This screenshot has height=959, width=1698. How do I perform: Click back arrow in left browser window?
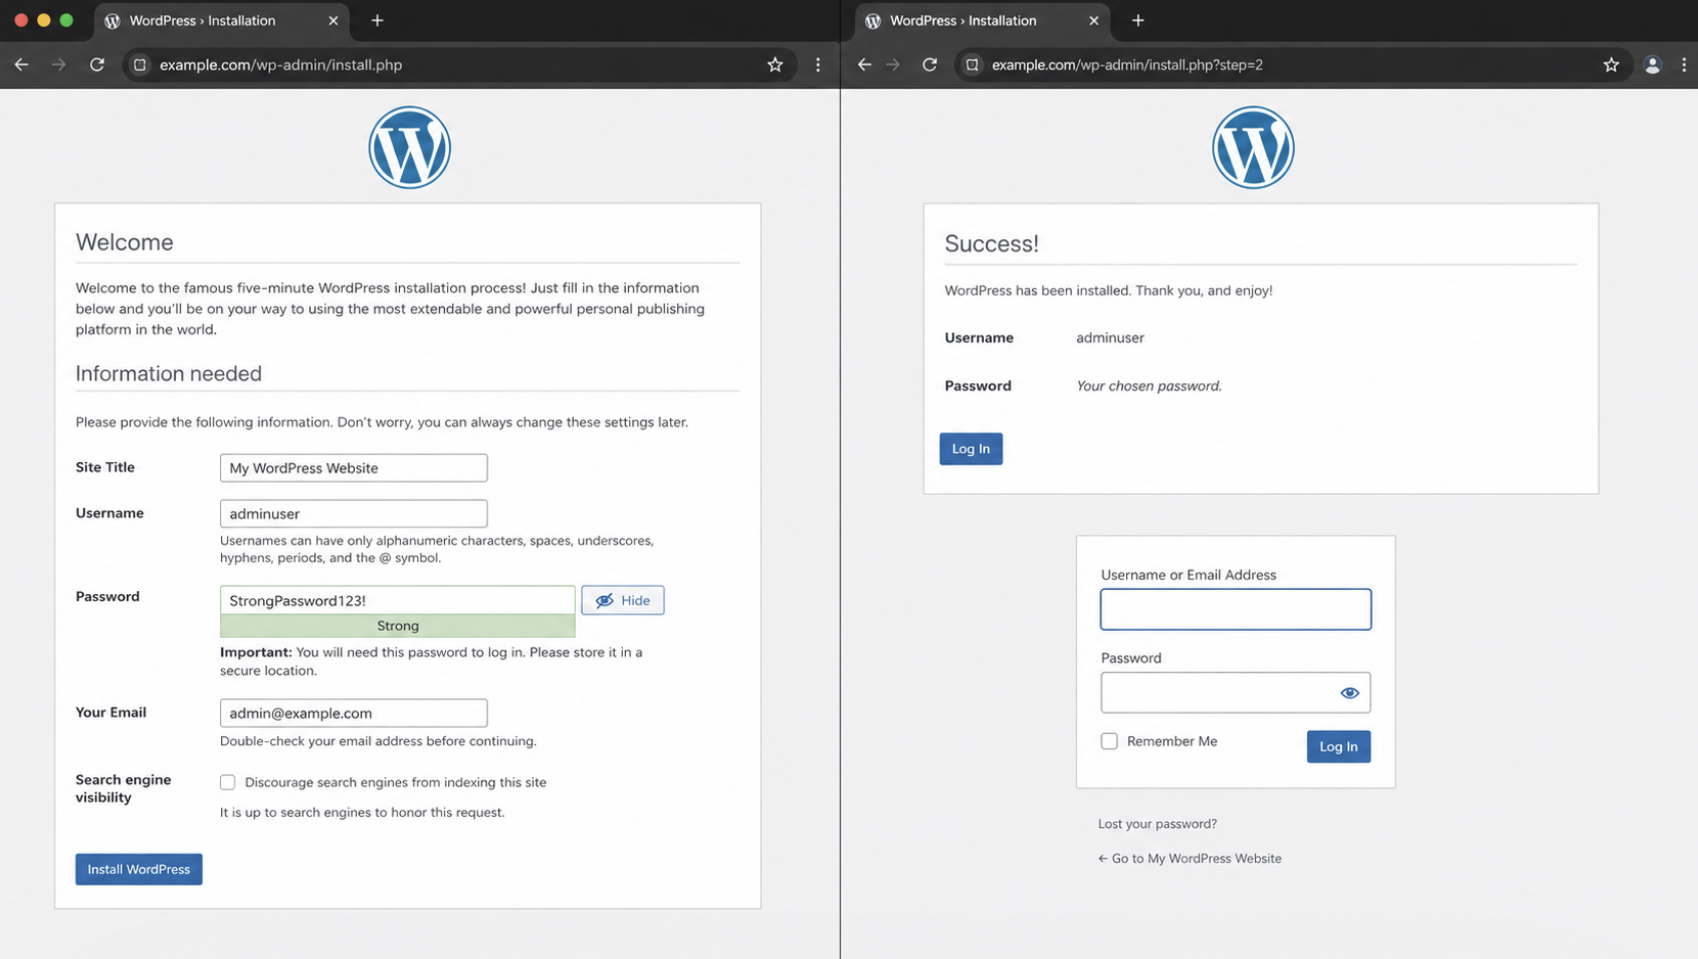pos(21,64)
